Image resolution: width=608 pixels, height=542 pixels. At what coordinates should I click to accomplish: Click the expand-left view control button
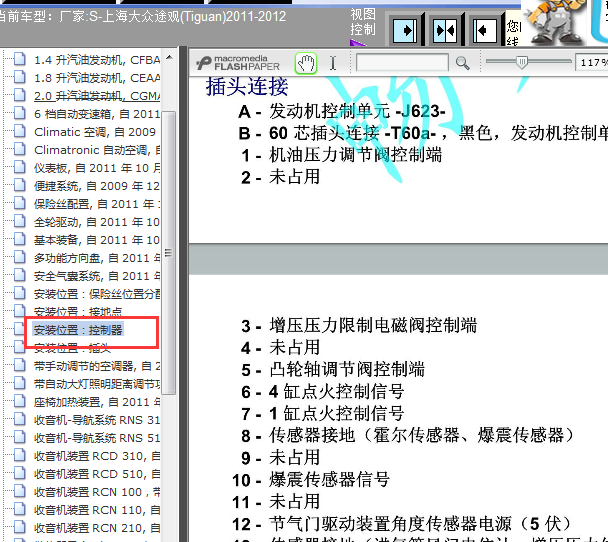pyautogui.click(x=485, y=30)
